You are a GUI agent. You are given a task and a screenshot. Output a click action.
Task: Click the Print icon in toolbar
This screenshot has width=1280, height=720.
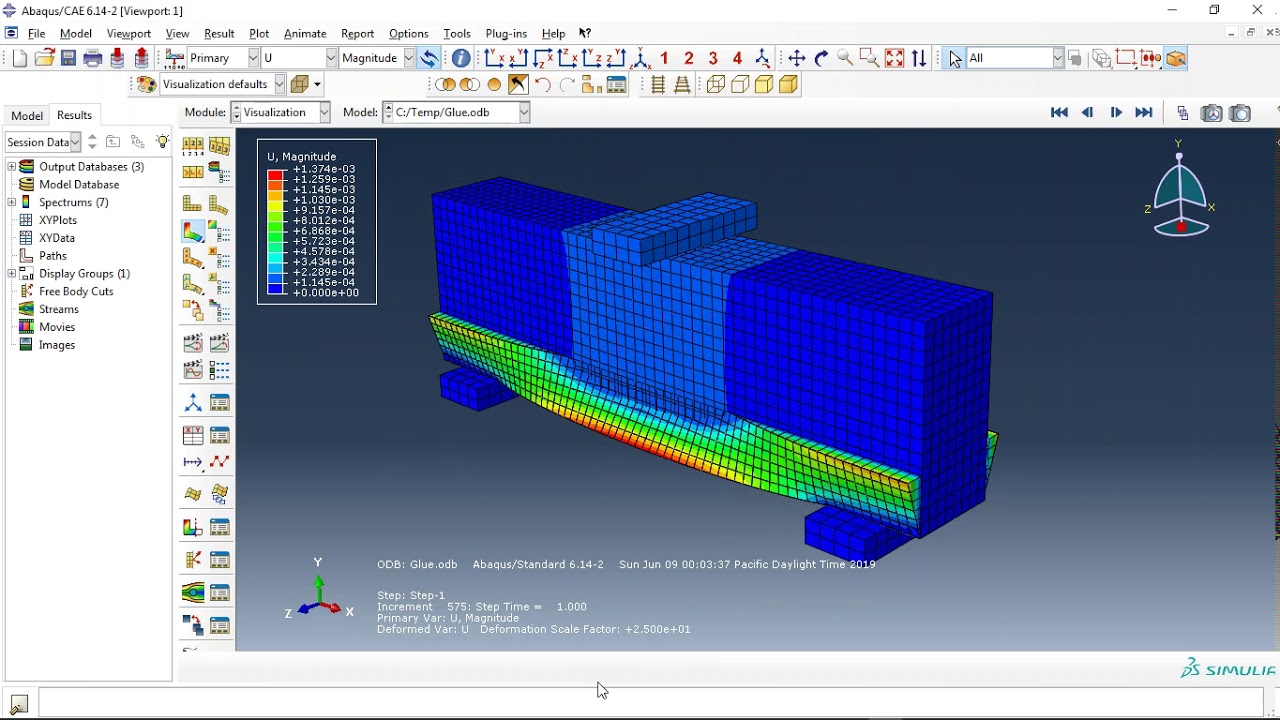(x=93, y=58)
